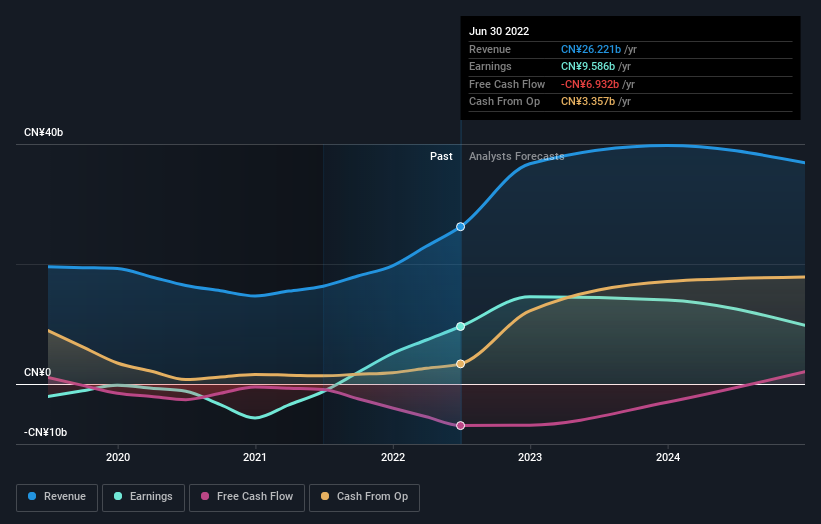
Task: Click the CN¥3.357b cash from op value
Action: point(588,102)
